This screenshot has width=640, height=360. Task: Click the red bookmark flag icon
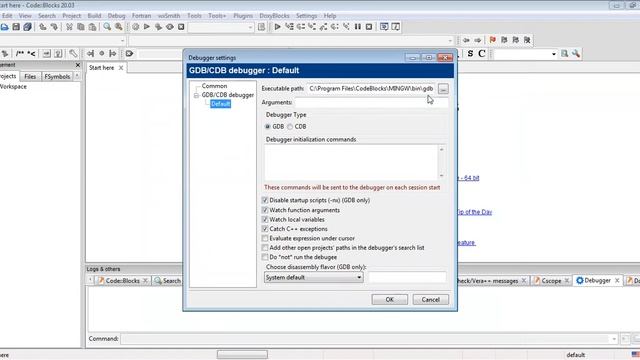click(x=493, y=40)
